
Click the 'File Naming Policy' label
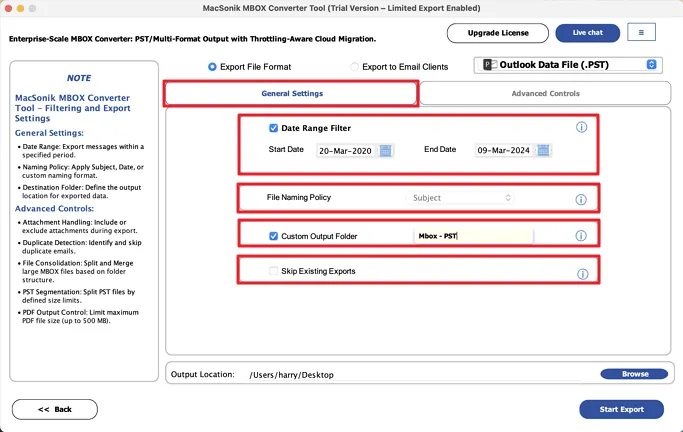[x=299, y=197]
